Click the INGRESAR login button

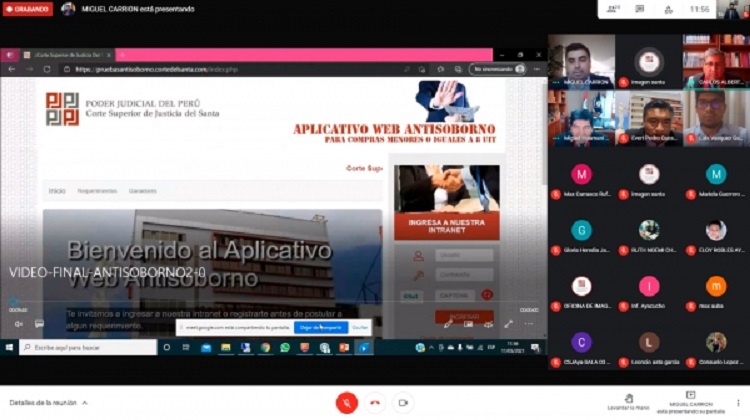(464, 316)
